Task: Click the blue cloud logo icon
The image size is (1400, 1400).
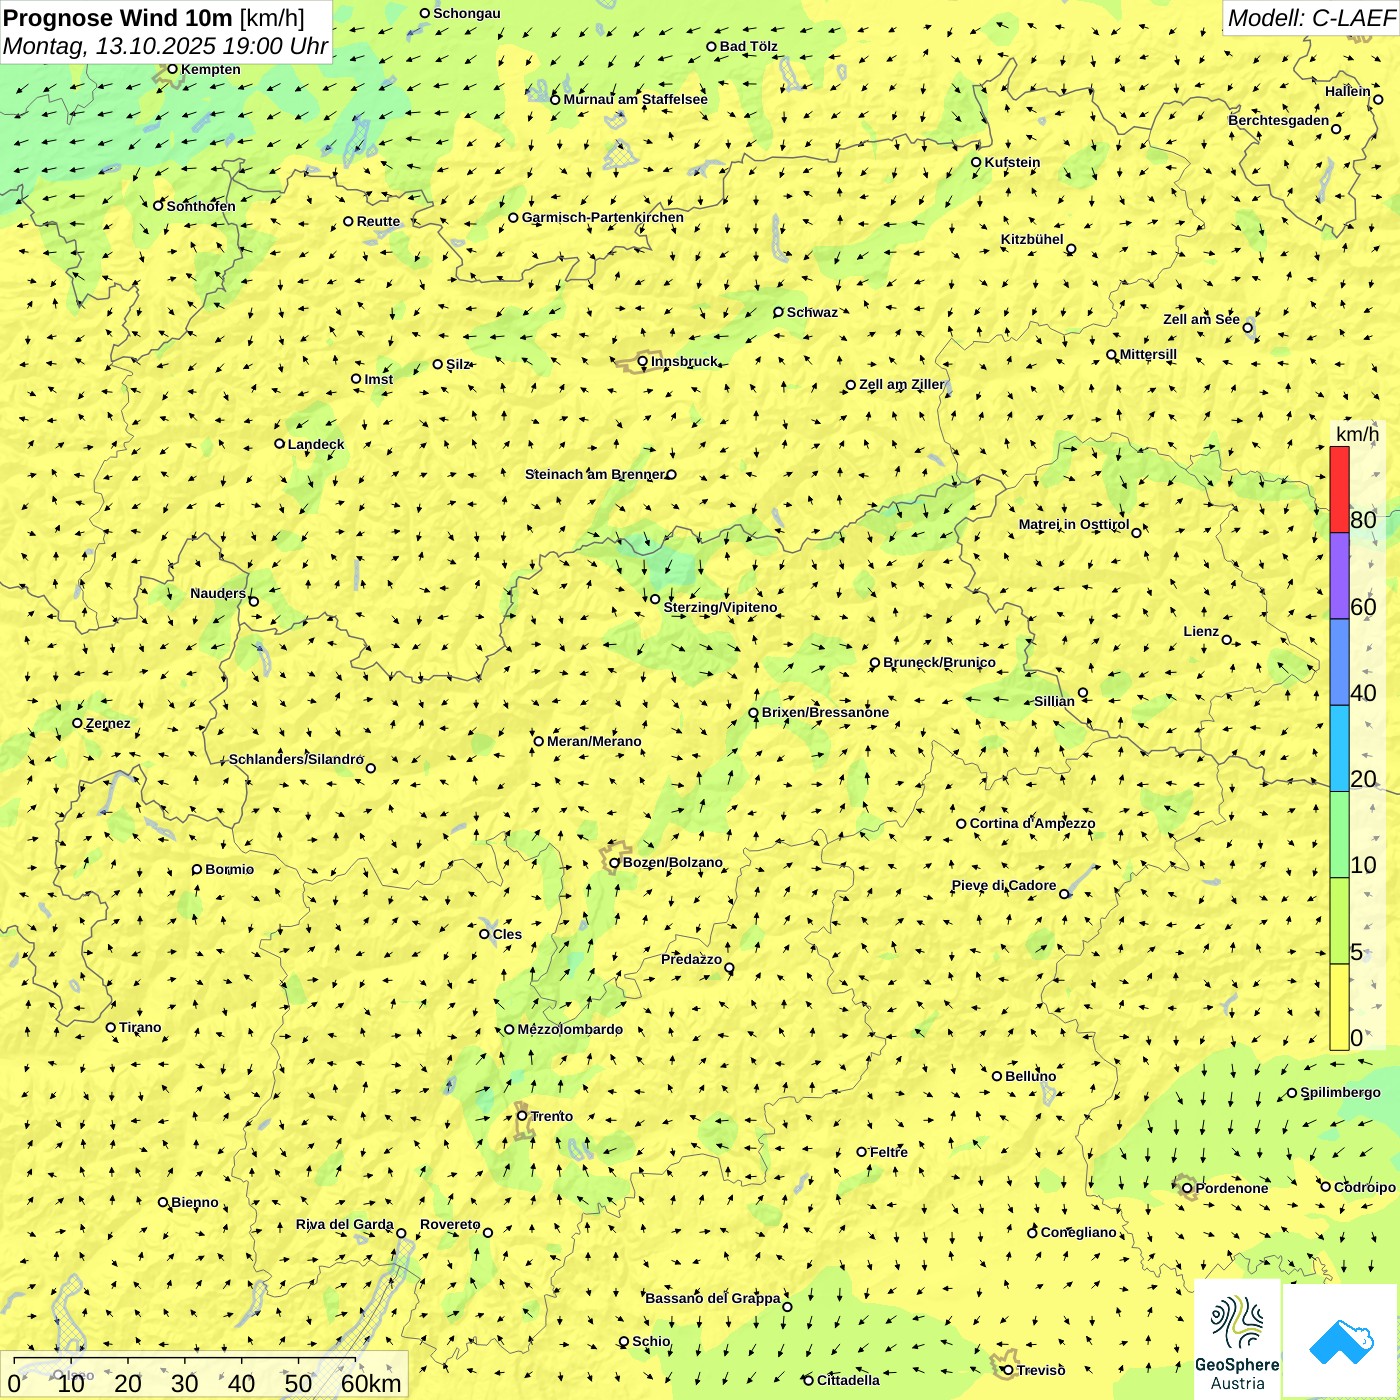Action: point(1341,1341)
